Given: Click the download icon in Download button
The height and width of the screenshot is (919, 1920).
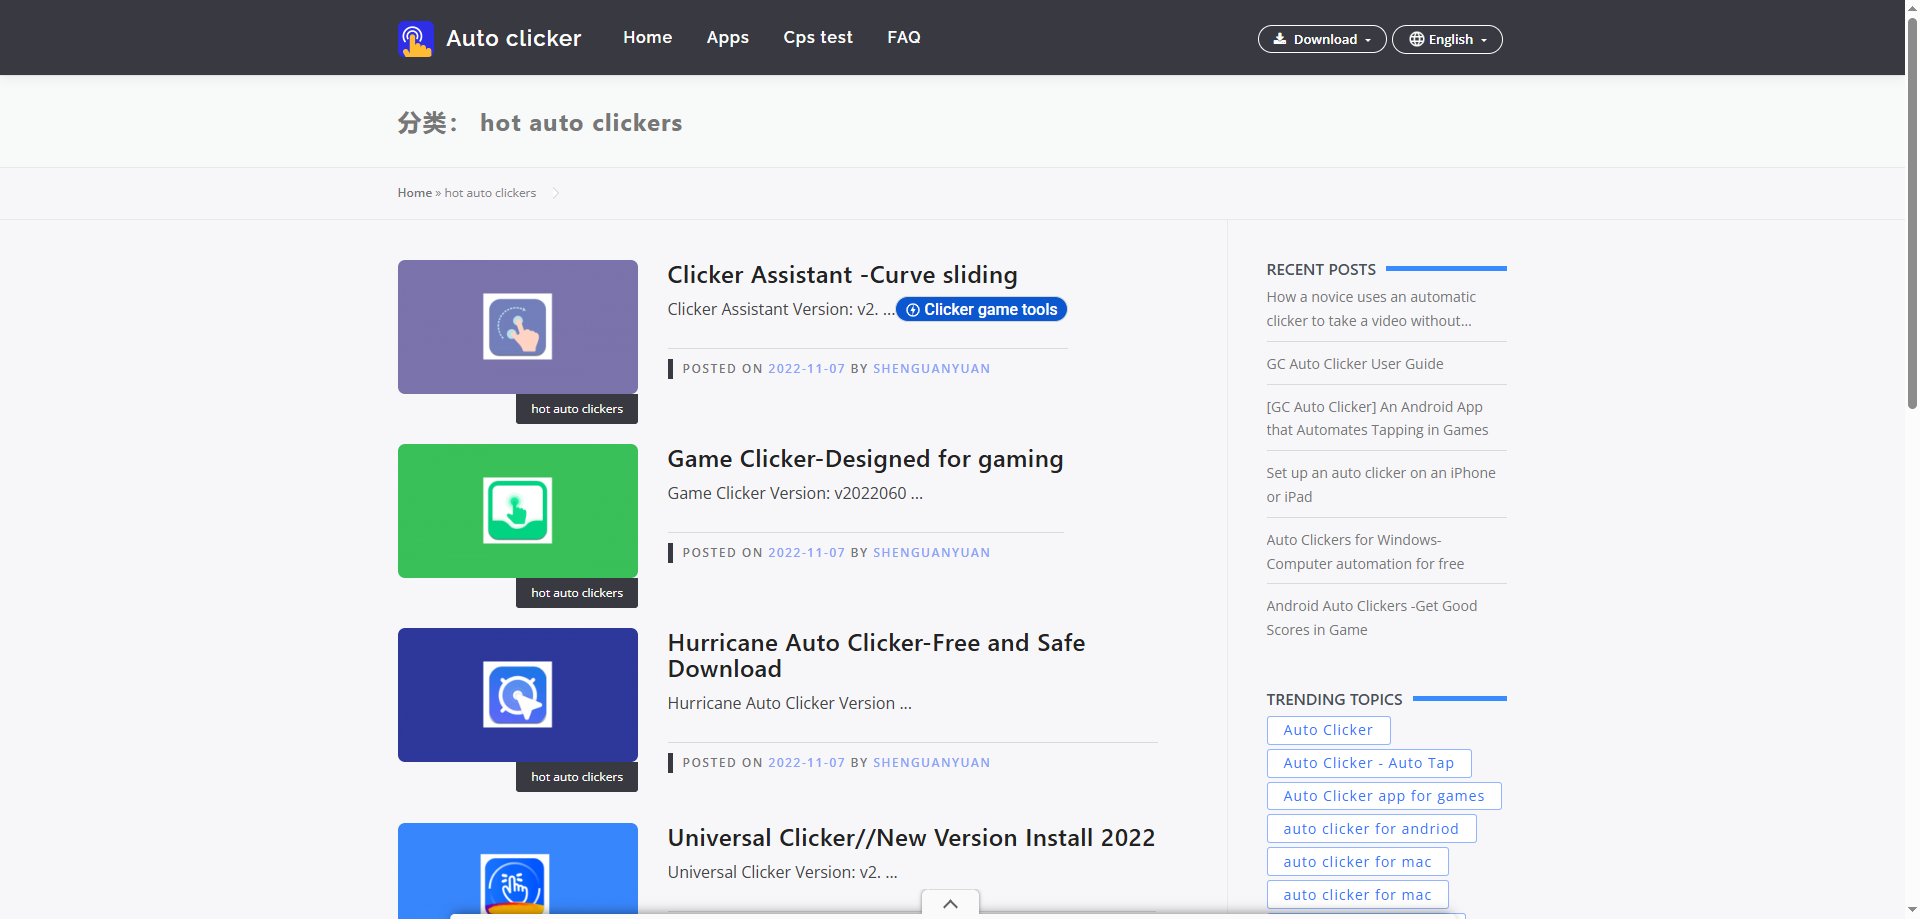Looking at the screenshot, I should [1281, 39].
